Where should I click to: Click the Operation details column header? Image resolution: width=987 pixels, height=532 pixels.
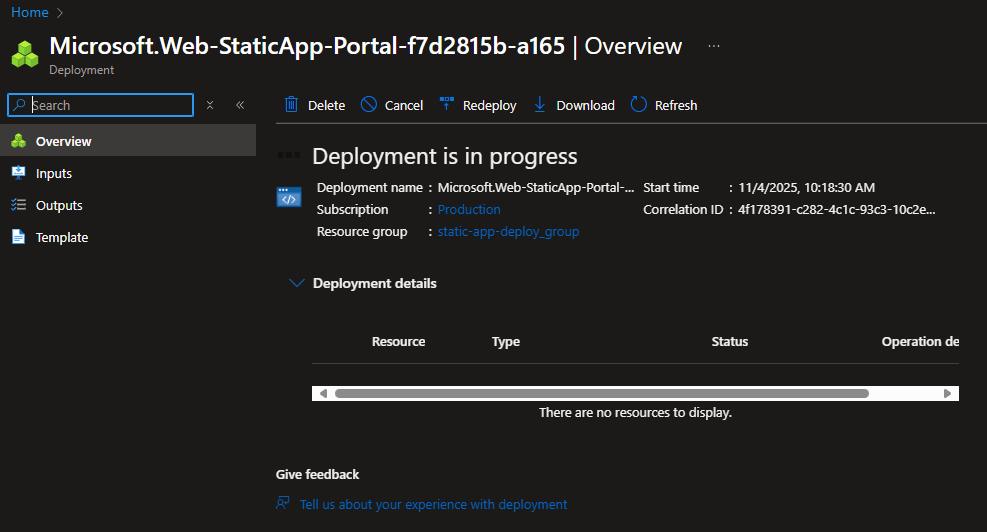click(920, 341)
